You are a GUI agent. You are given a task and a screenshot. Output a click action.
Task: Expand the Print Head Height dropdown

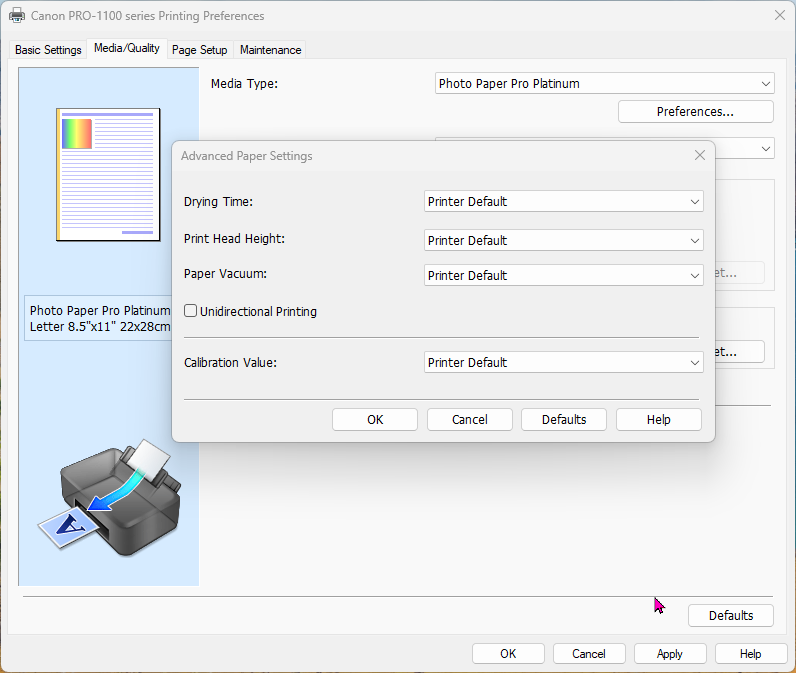[x=563, y=241]
